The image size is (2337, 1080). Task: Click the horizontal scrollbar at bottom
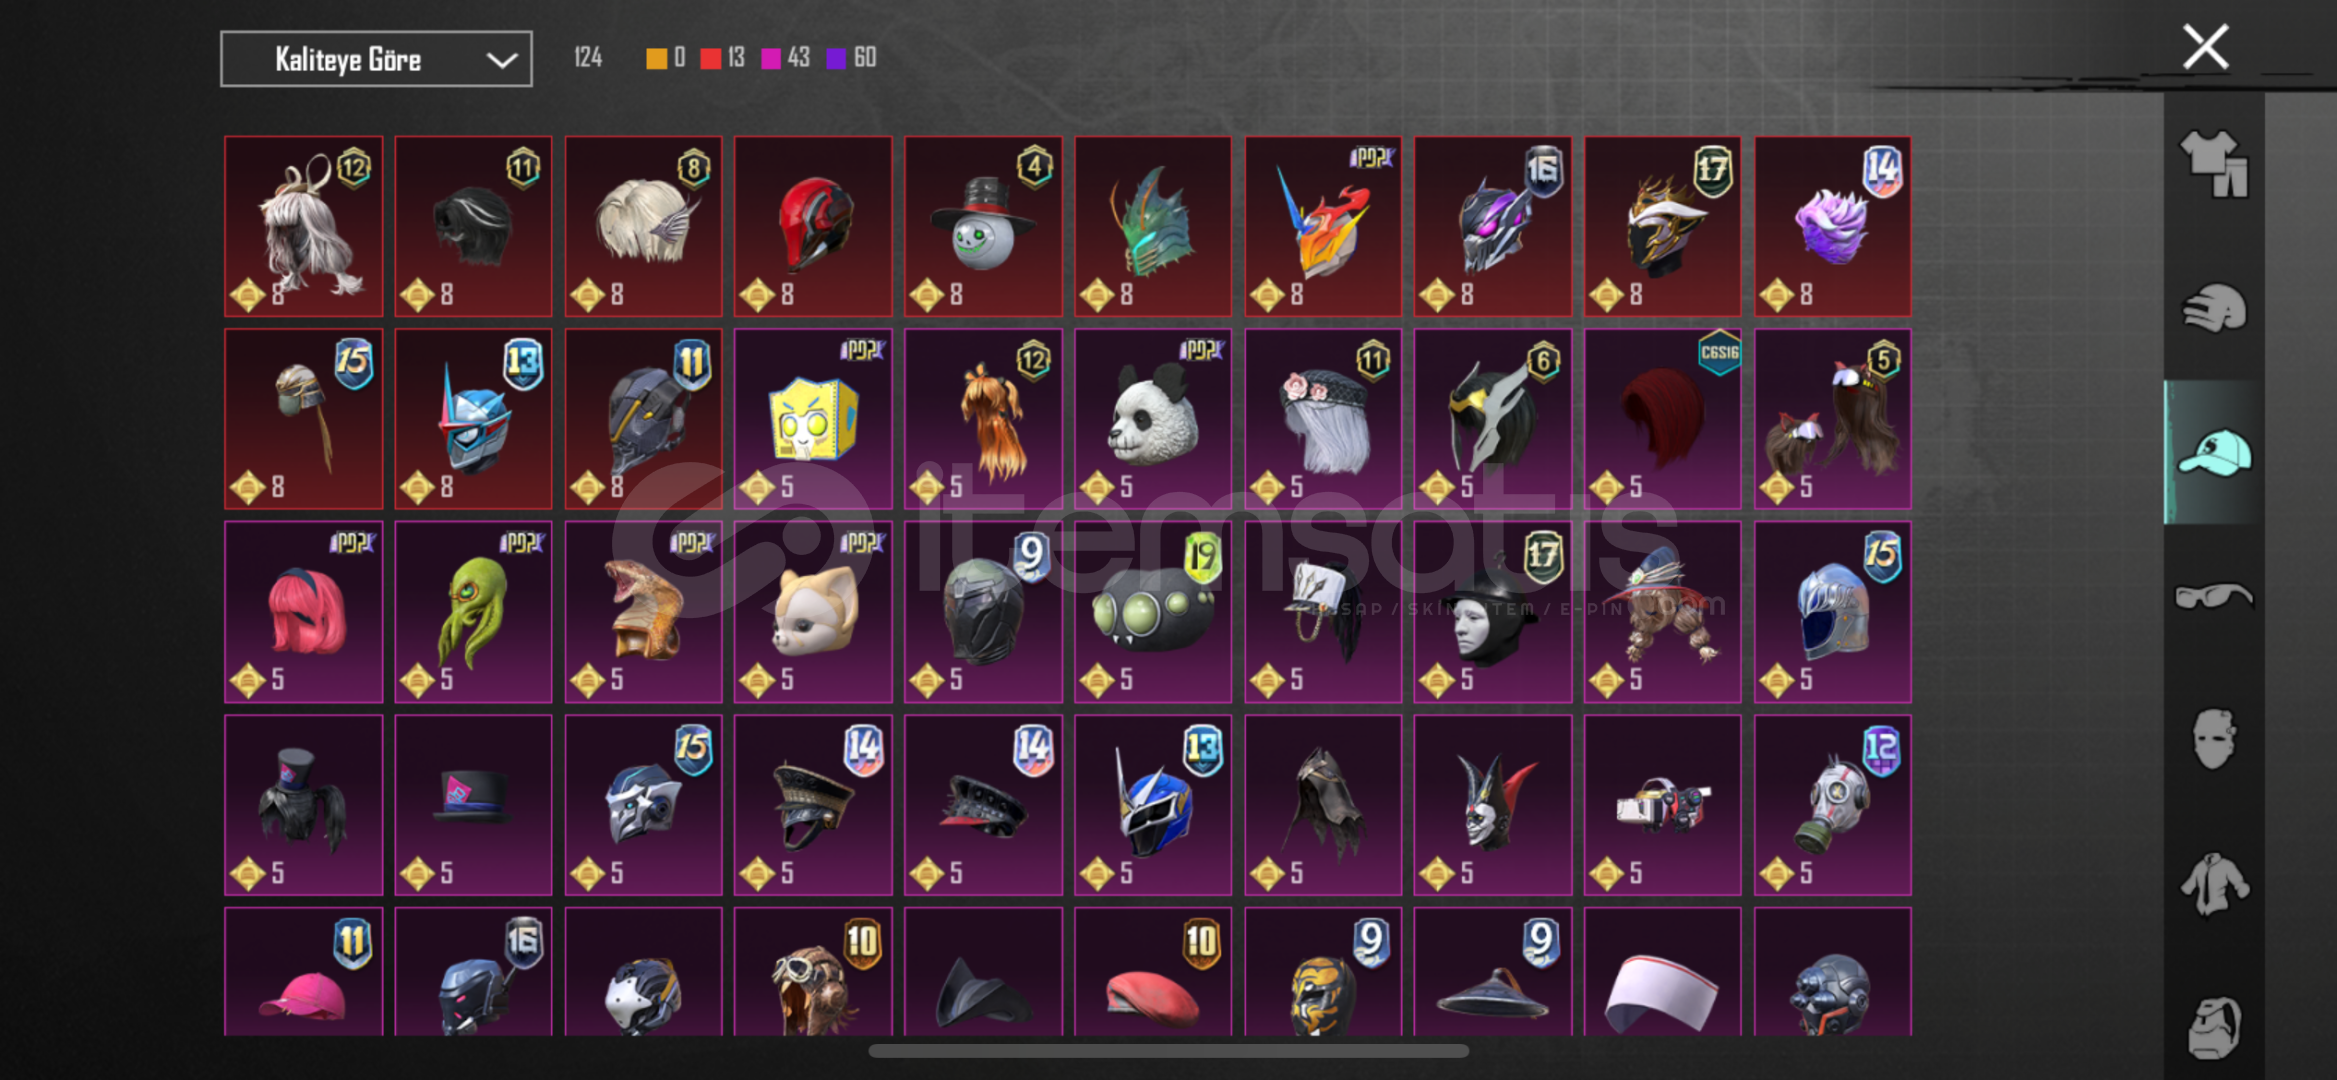[1168, 1051]
